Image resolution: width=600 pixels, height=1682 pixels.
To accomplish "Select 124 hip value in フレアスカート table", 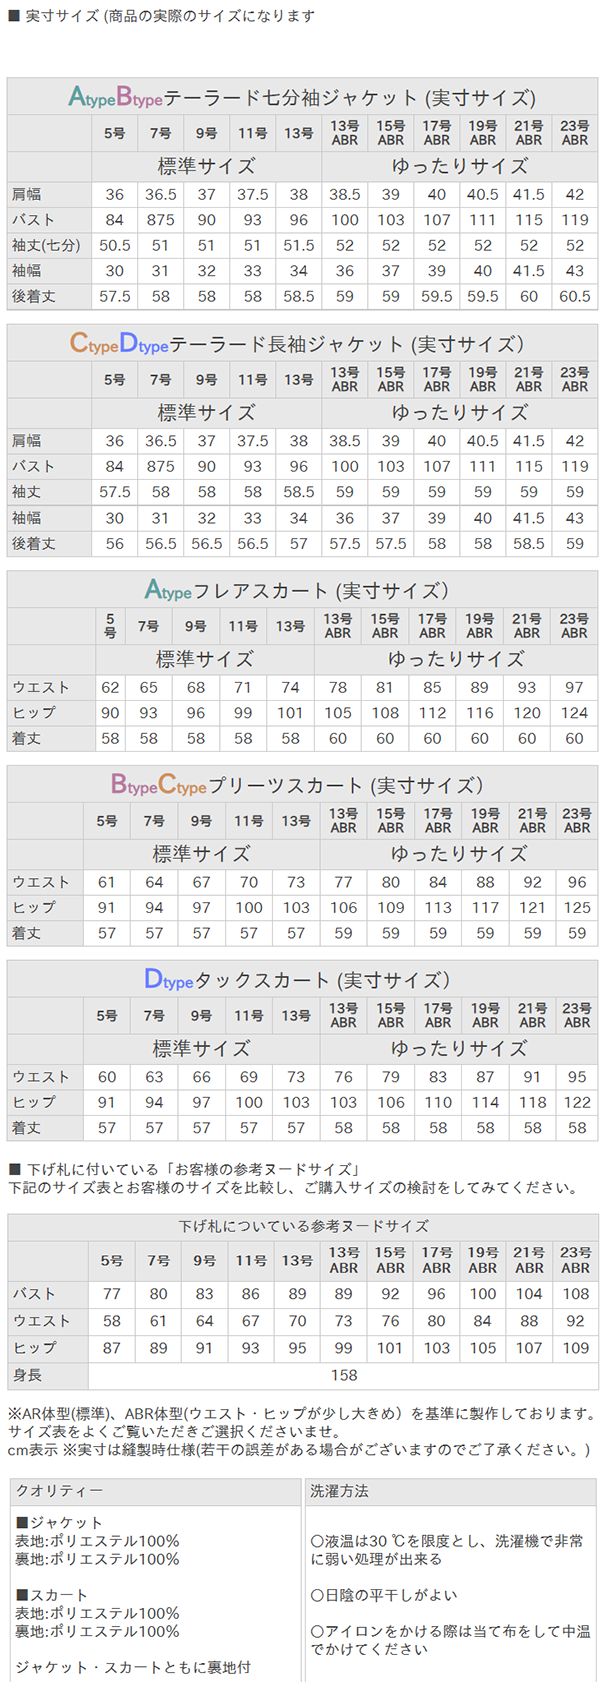I will [574, 713].
